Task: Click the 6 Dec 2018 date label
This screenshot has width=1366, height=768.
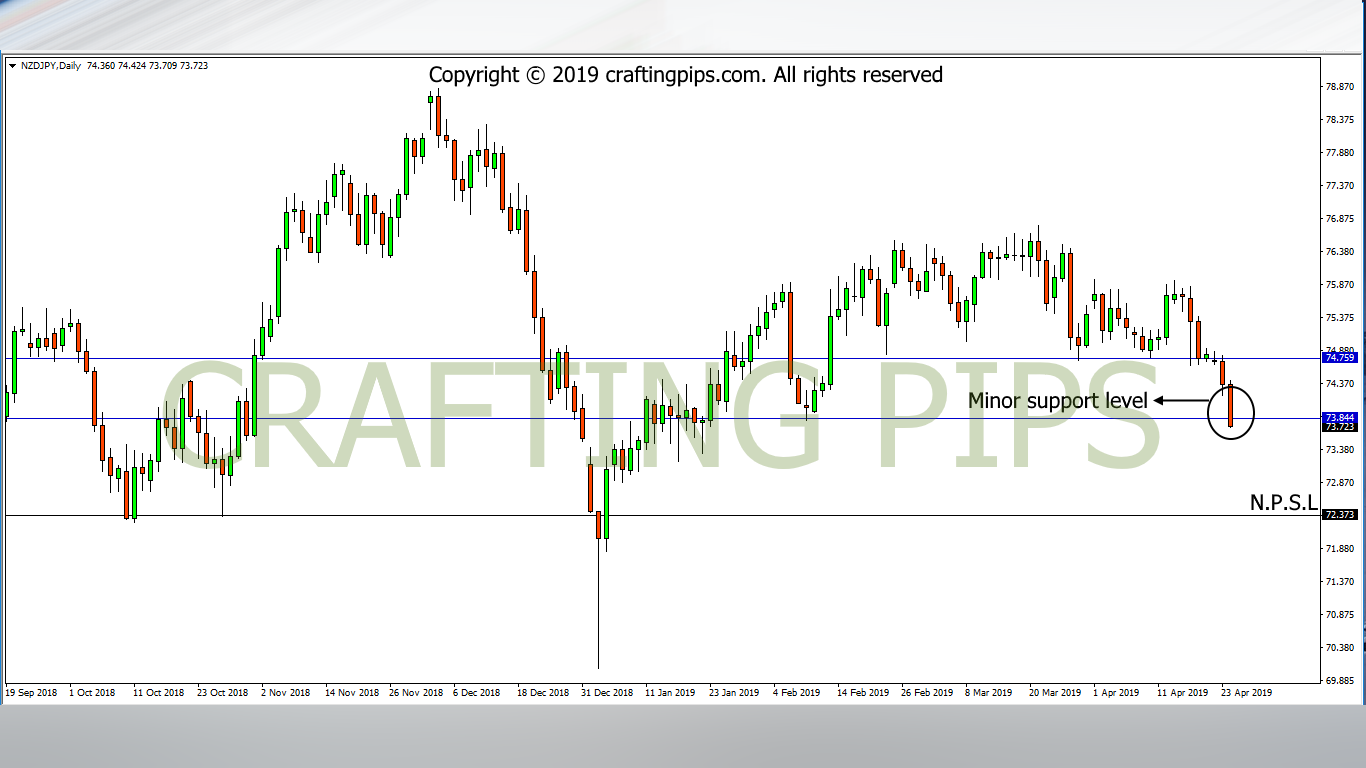Action: tap(477, 692)
